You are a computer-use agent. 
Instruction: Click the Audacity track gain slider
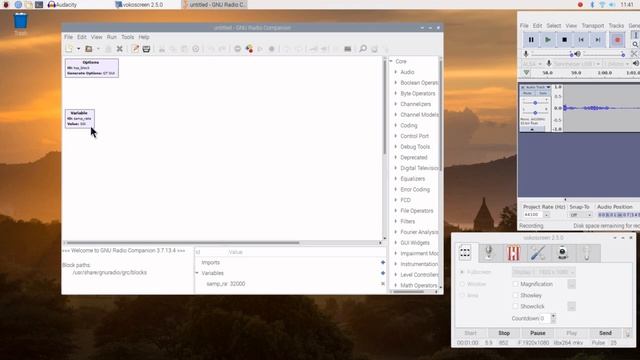click(x=535, y=103)
